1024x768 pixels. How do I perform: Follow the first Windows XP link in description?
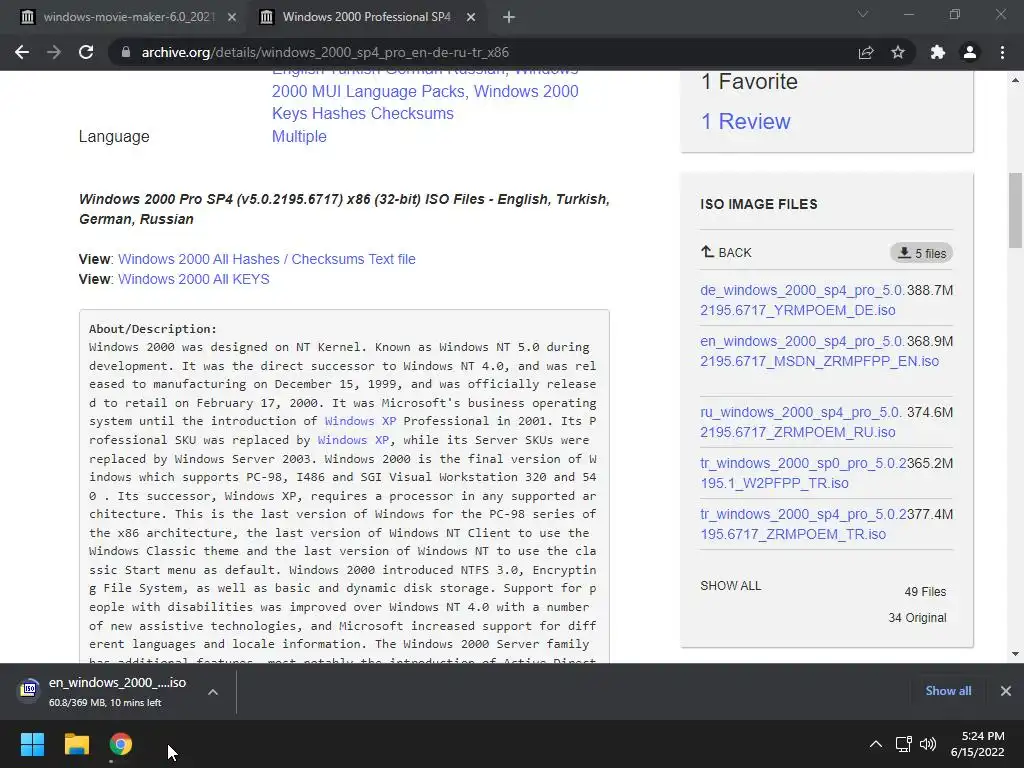coord(360,421)
